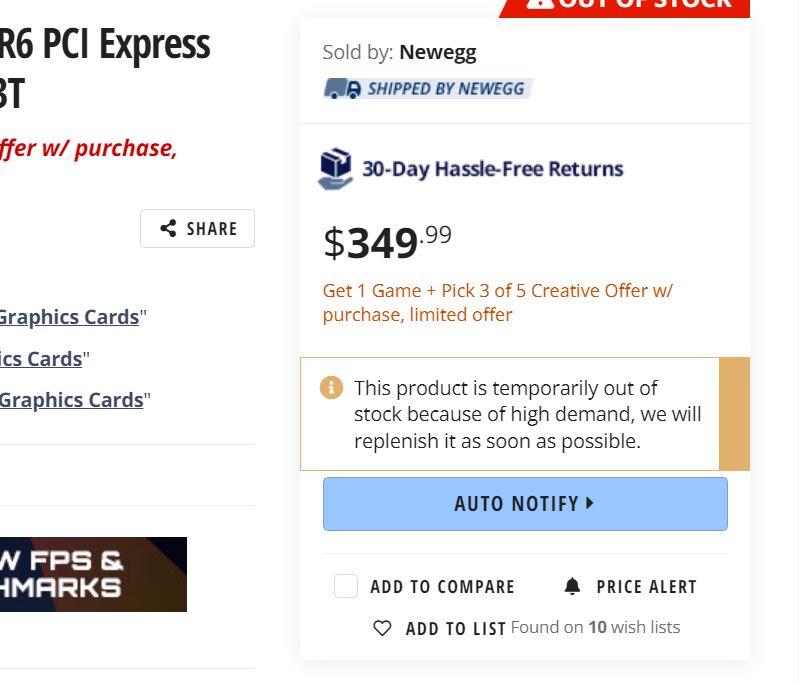Click the Add to List label

[456, 628]
